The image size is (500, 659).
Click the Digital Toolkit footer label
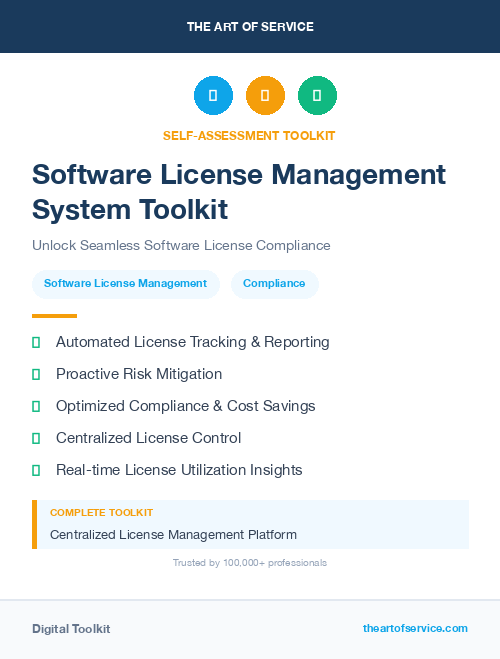click(71, 629)
